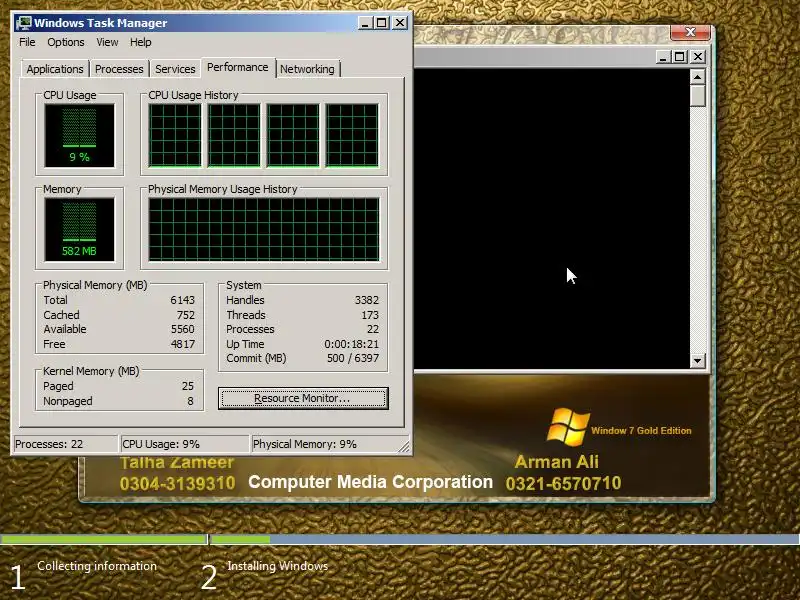Image resolution: width=800 pixels, height=600 pixels.
Task: Click the Physical Memory Usage History graph
Action: click(264, 230)
